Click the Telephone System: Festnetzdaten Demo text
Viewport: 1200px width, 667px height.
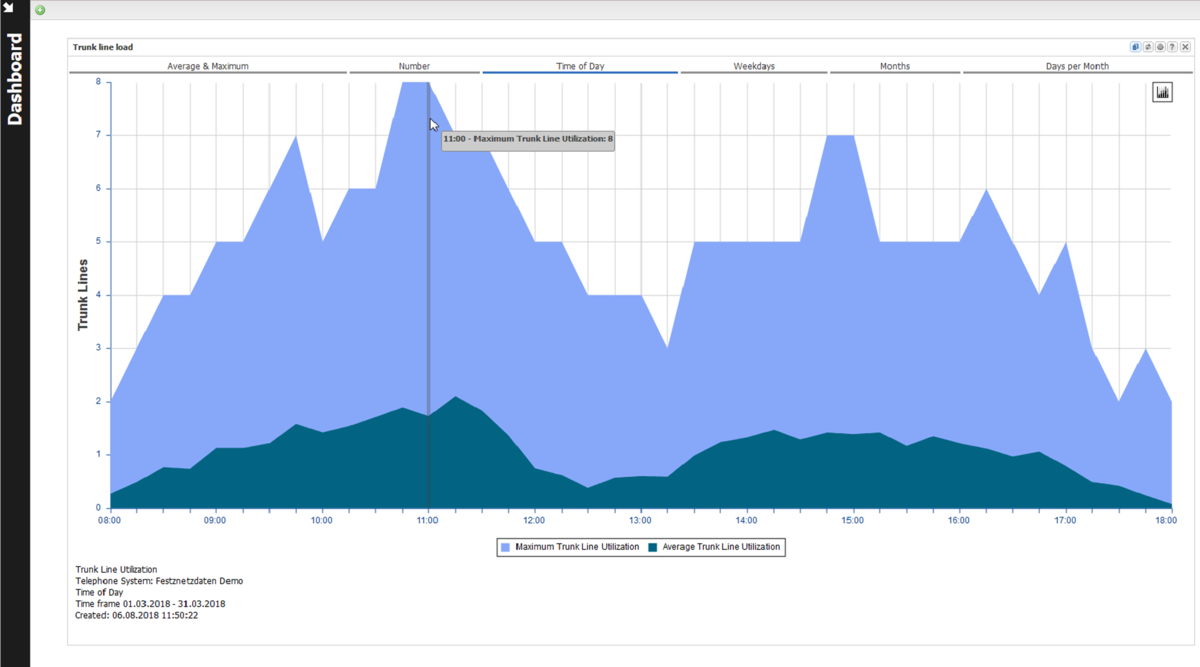159,581
